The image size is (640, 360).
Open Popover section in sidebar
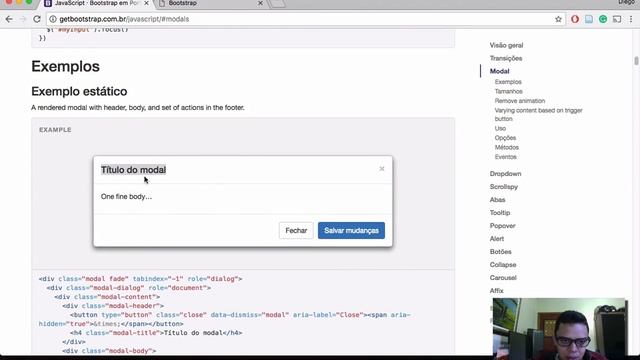[502, 226]
